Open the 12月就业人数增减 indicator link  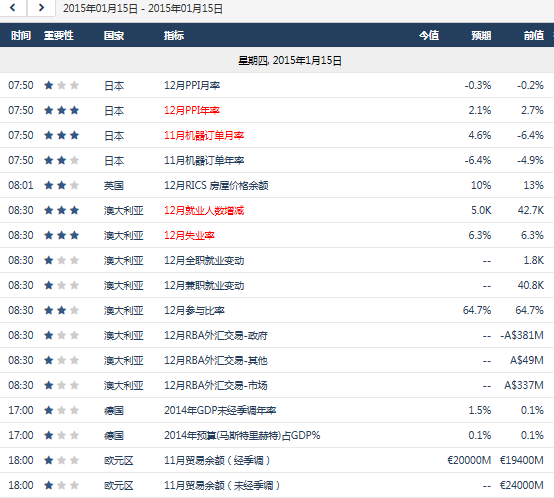pos(204,211)
